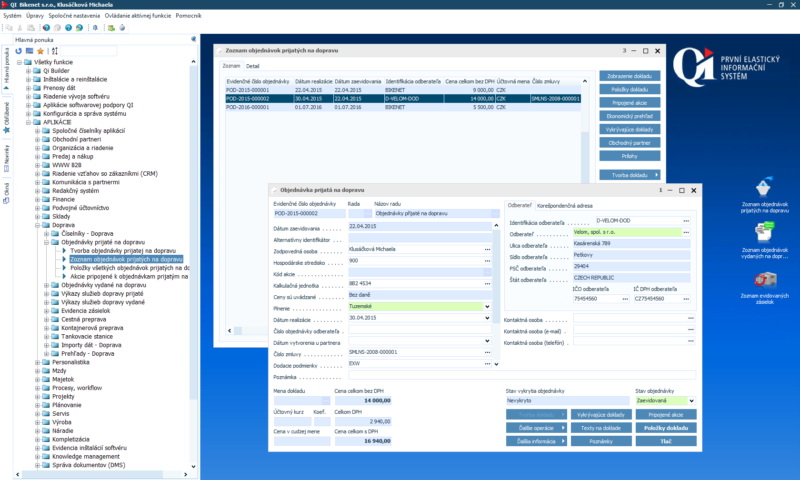Click Poznámky button in order form
The height and width of the screenshot is (480, 800).
[x=601, y=441]
